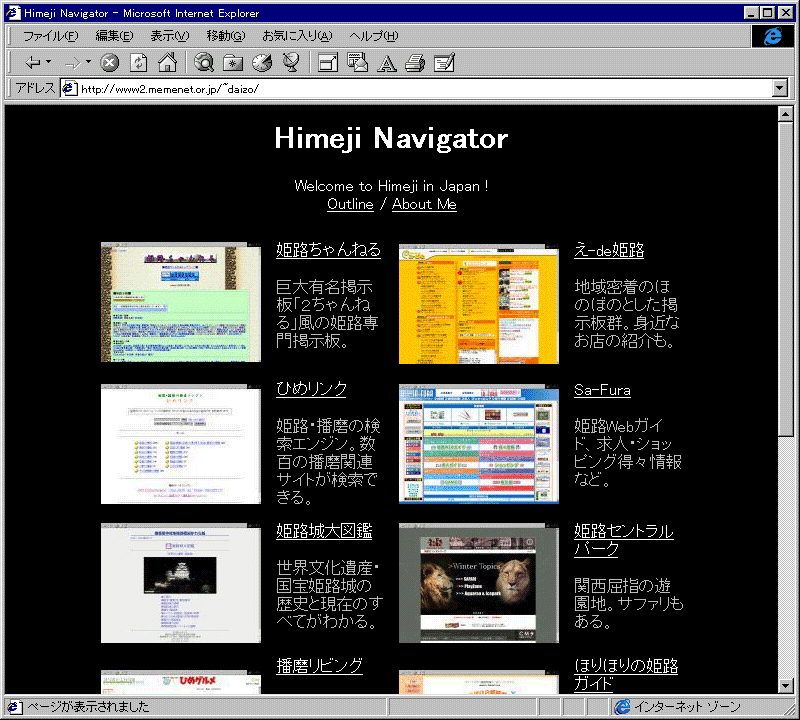Expand the address bar dropdown arrow

pos(779,88)
